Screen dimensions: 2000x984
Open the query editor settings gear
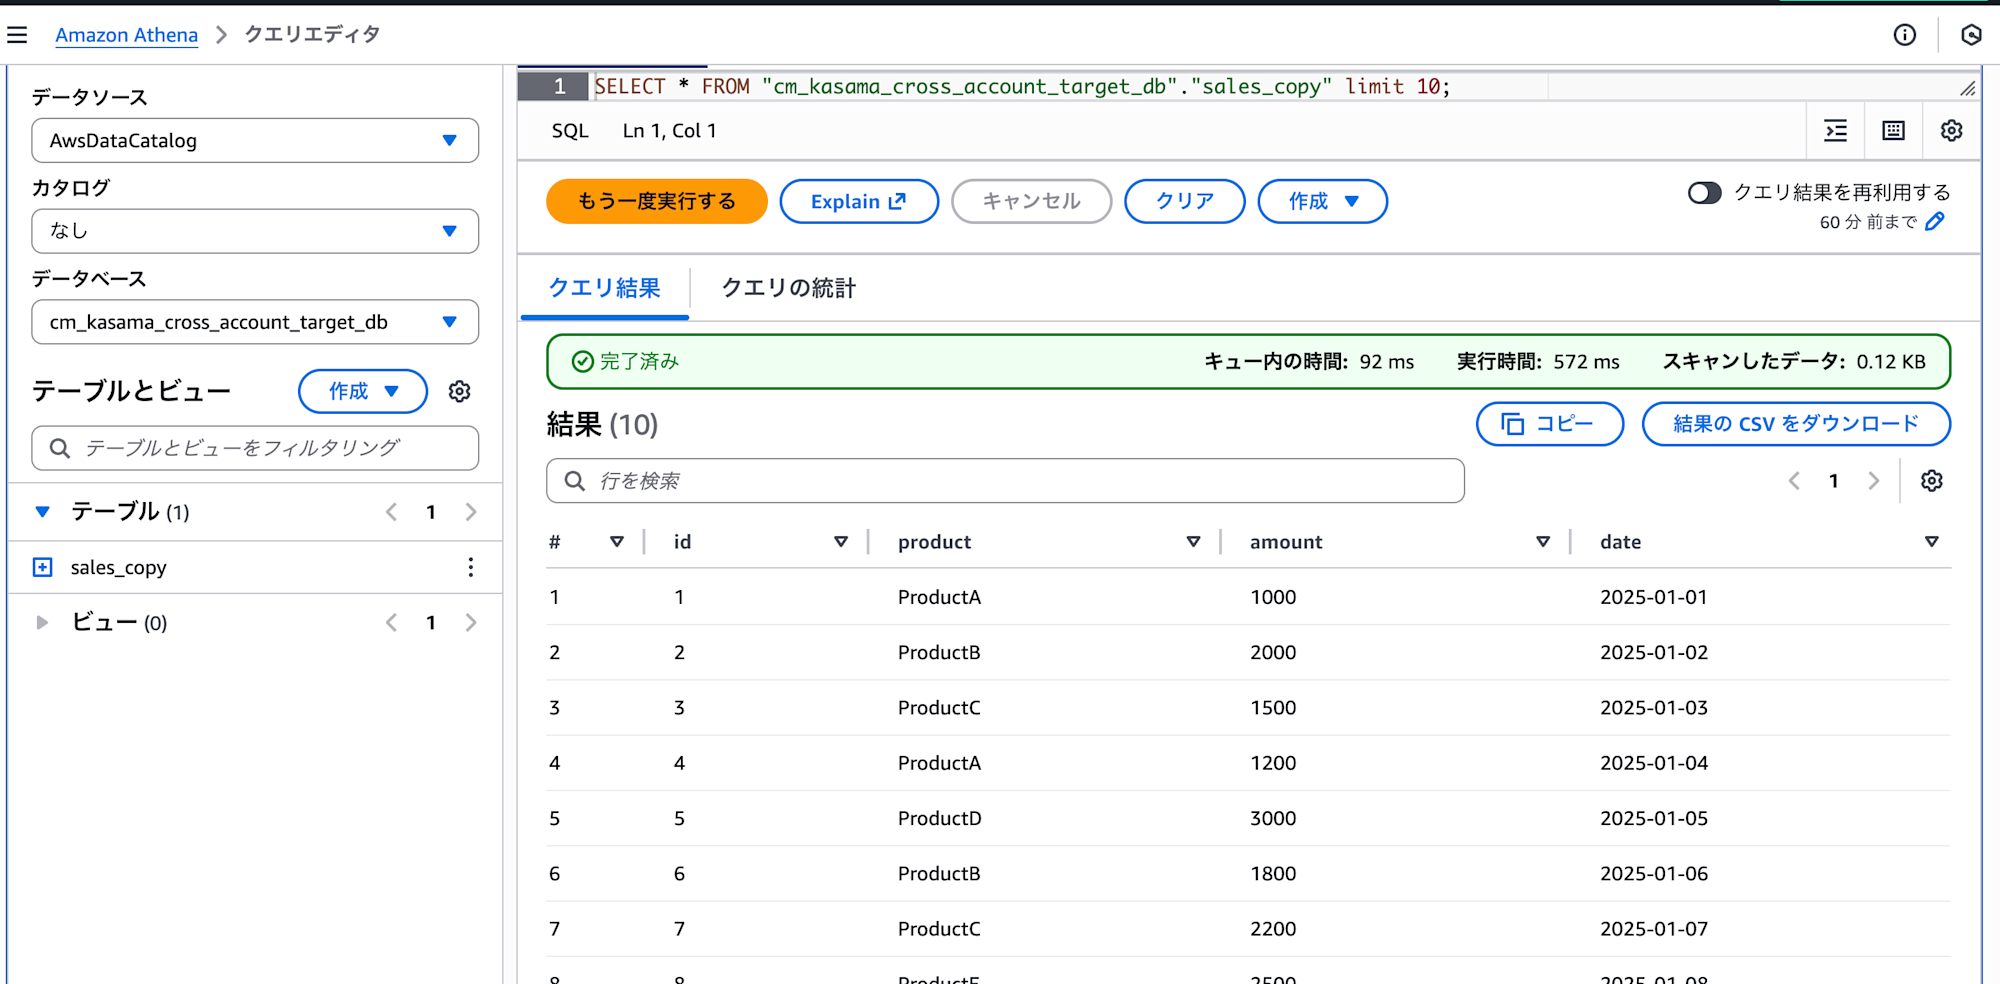pyautogui.click(x=1952, y=130)
